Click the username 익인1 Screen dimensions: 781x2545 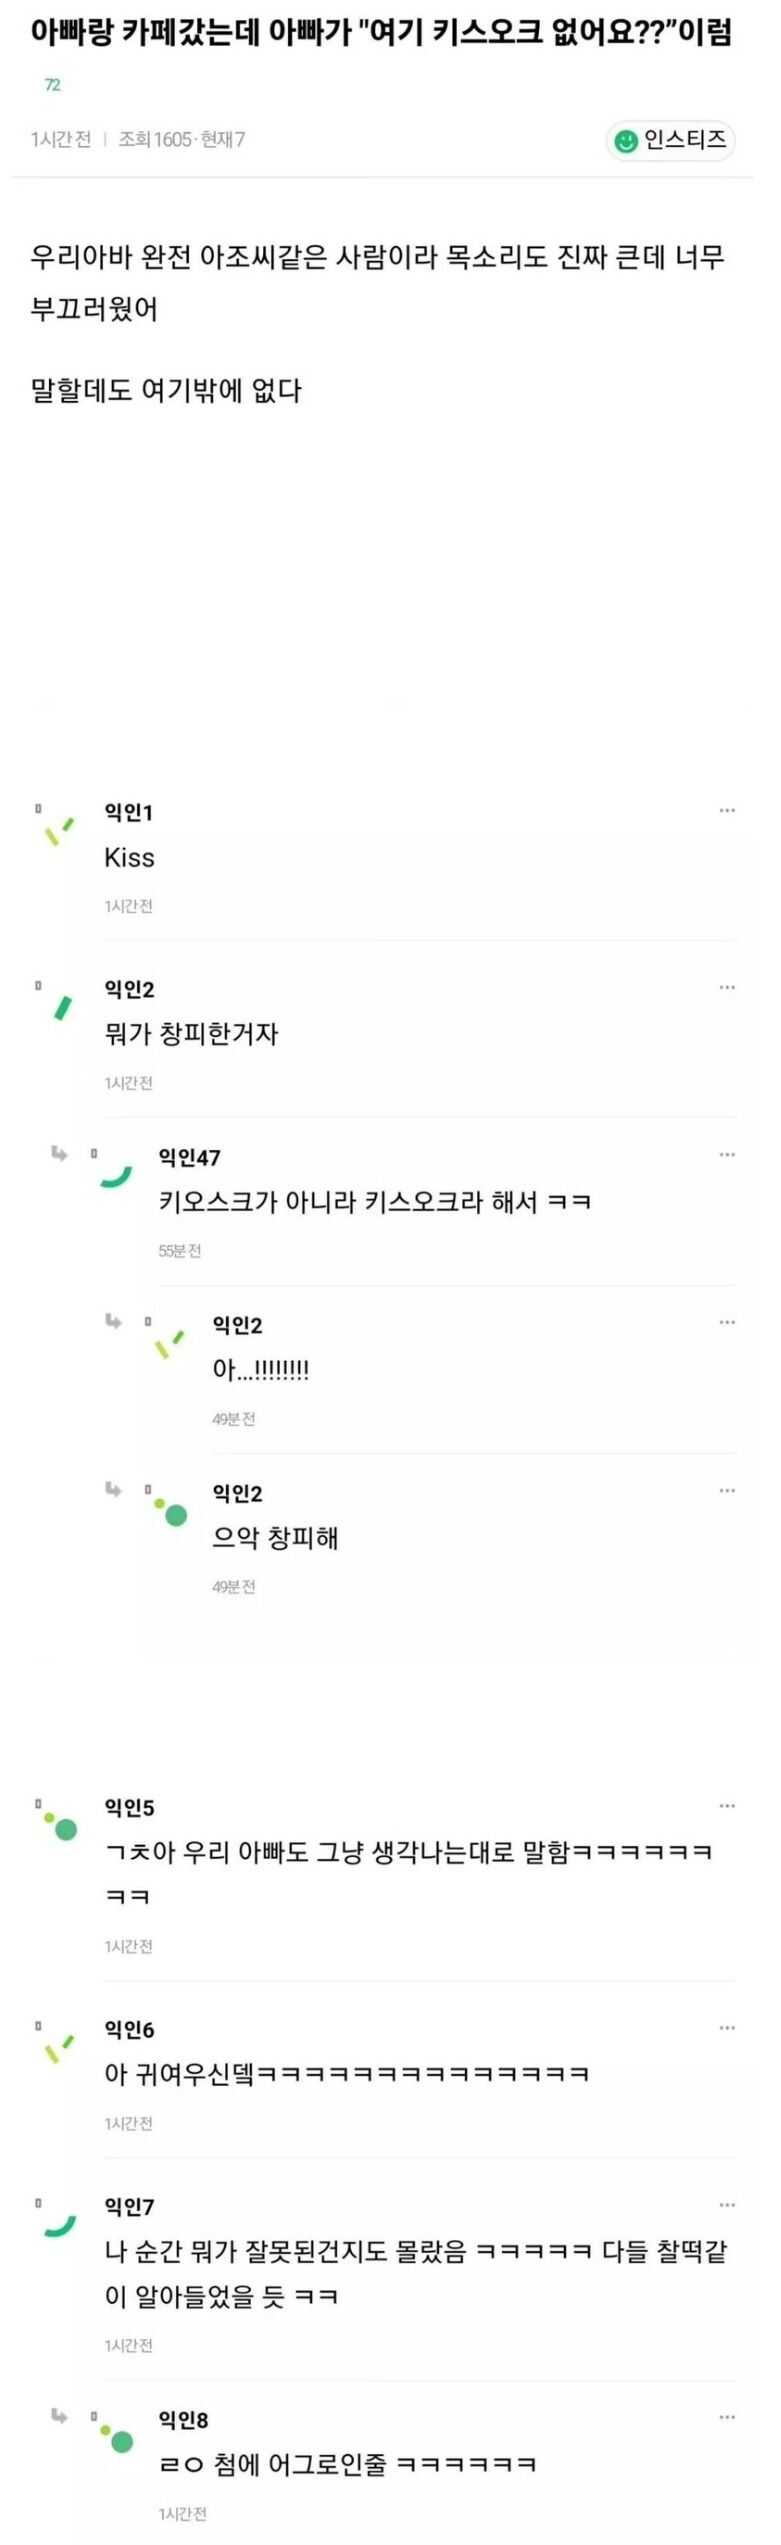[x=128, y=812]
